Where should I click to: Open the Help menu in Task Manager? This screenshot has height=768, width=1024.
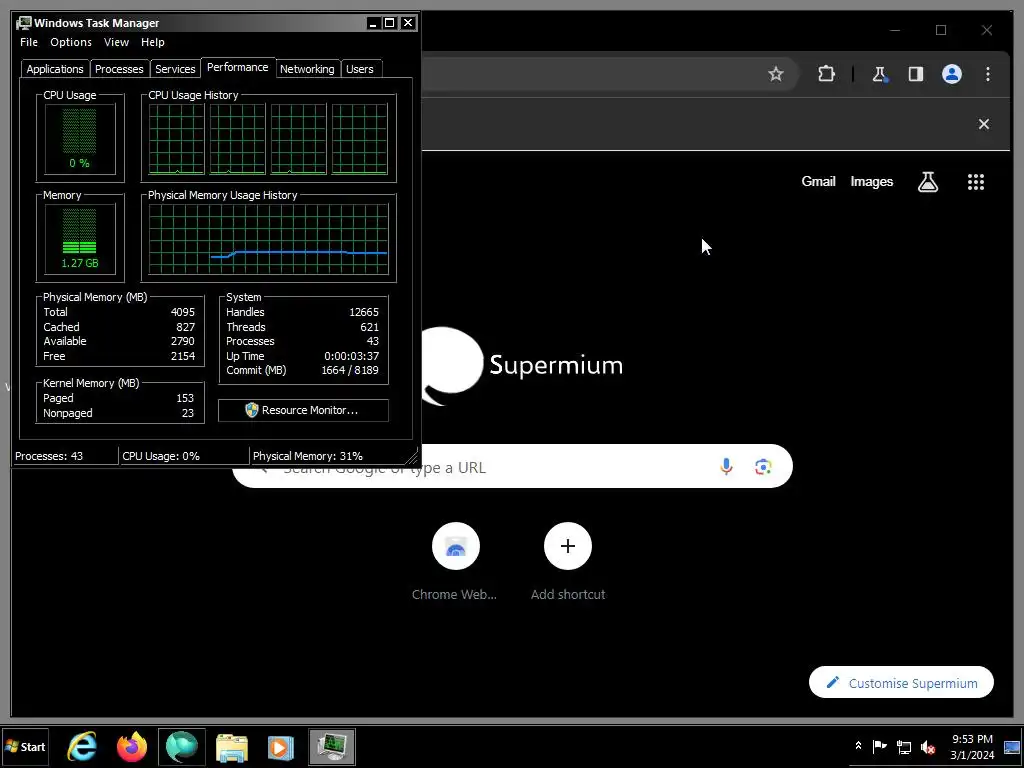pyautogui.click(x=153, y=42)
